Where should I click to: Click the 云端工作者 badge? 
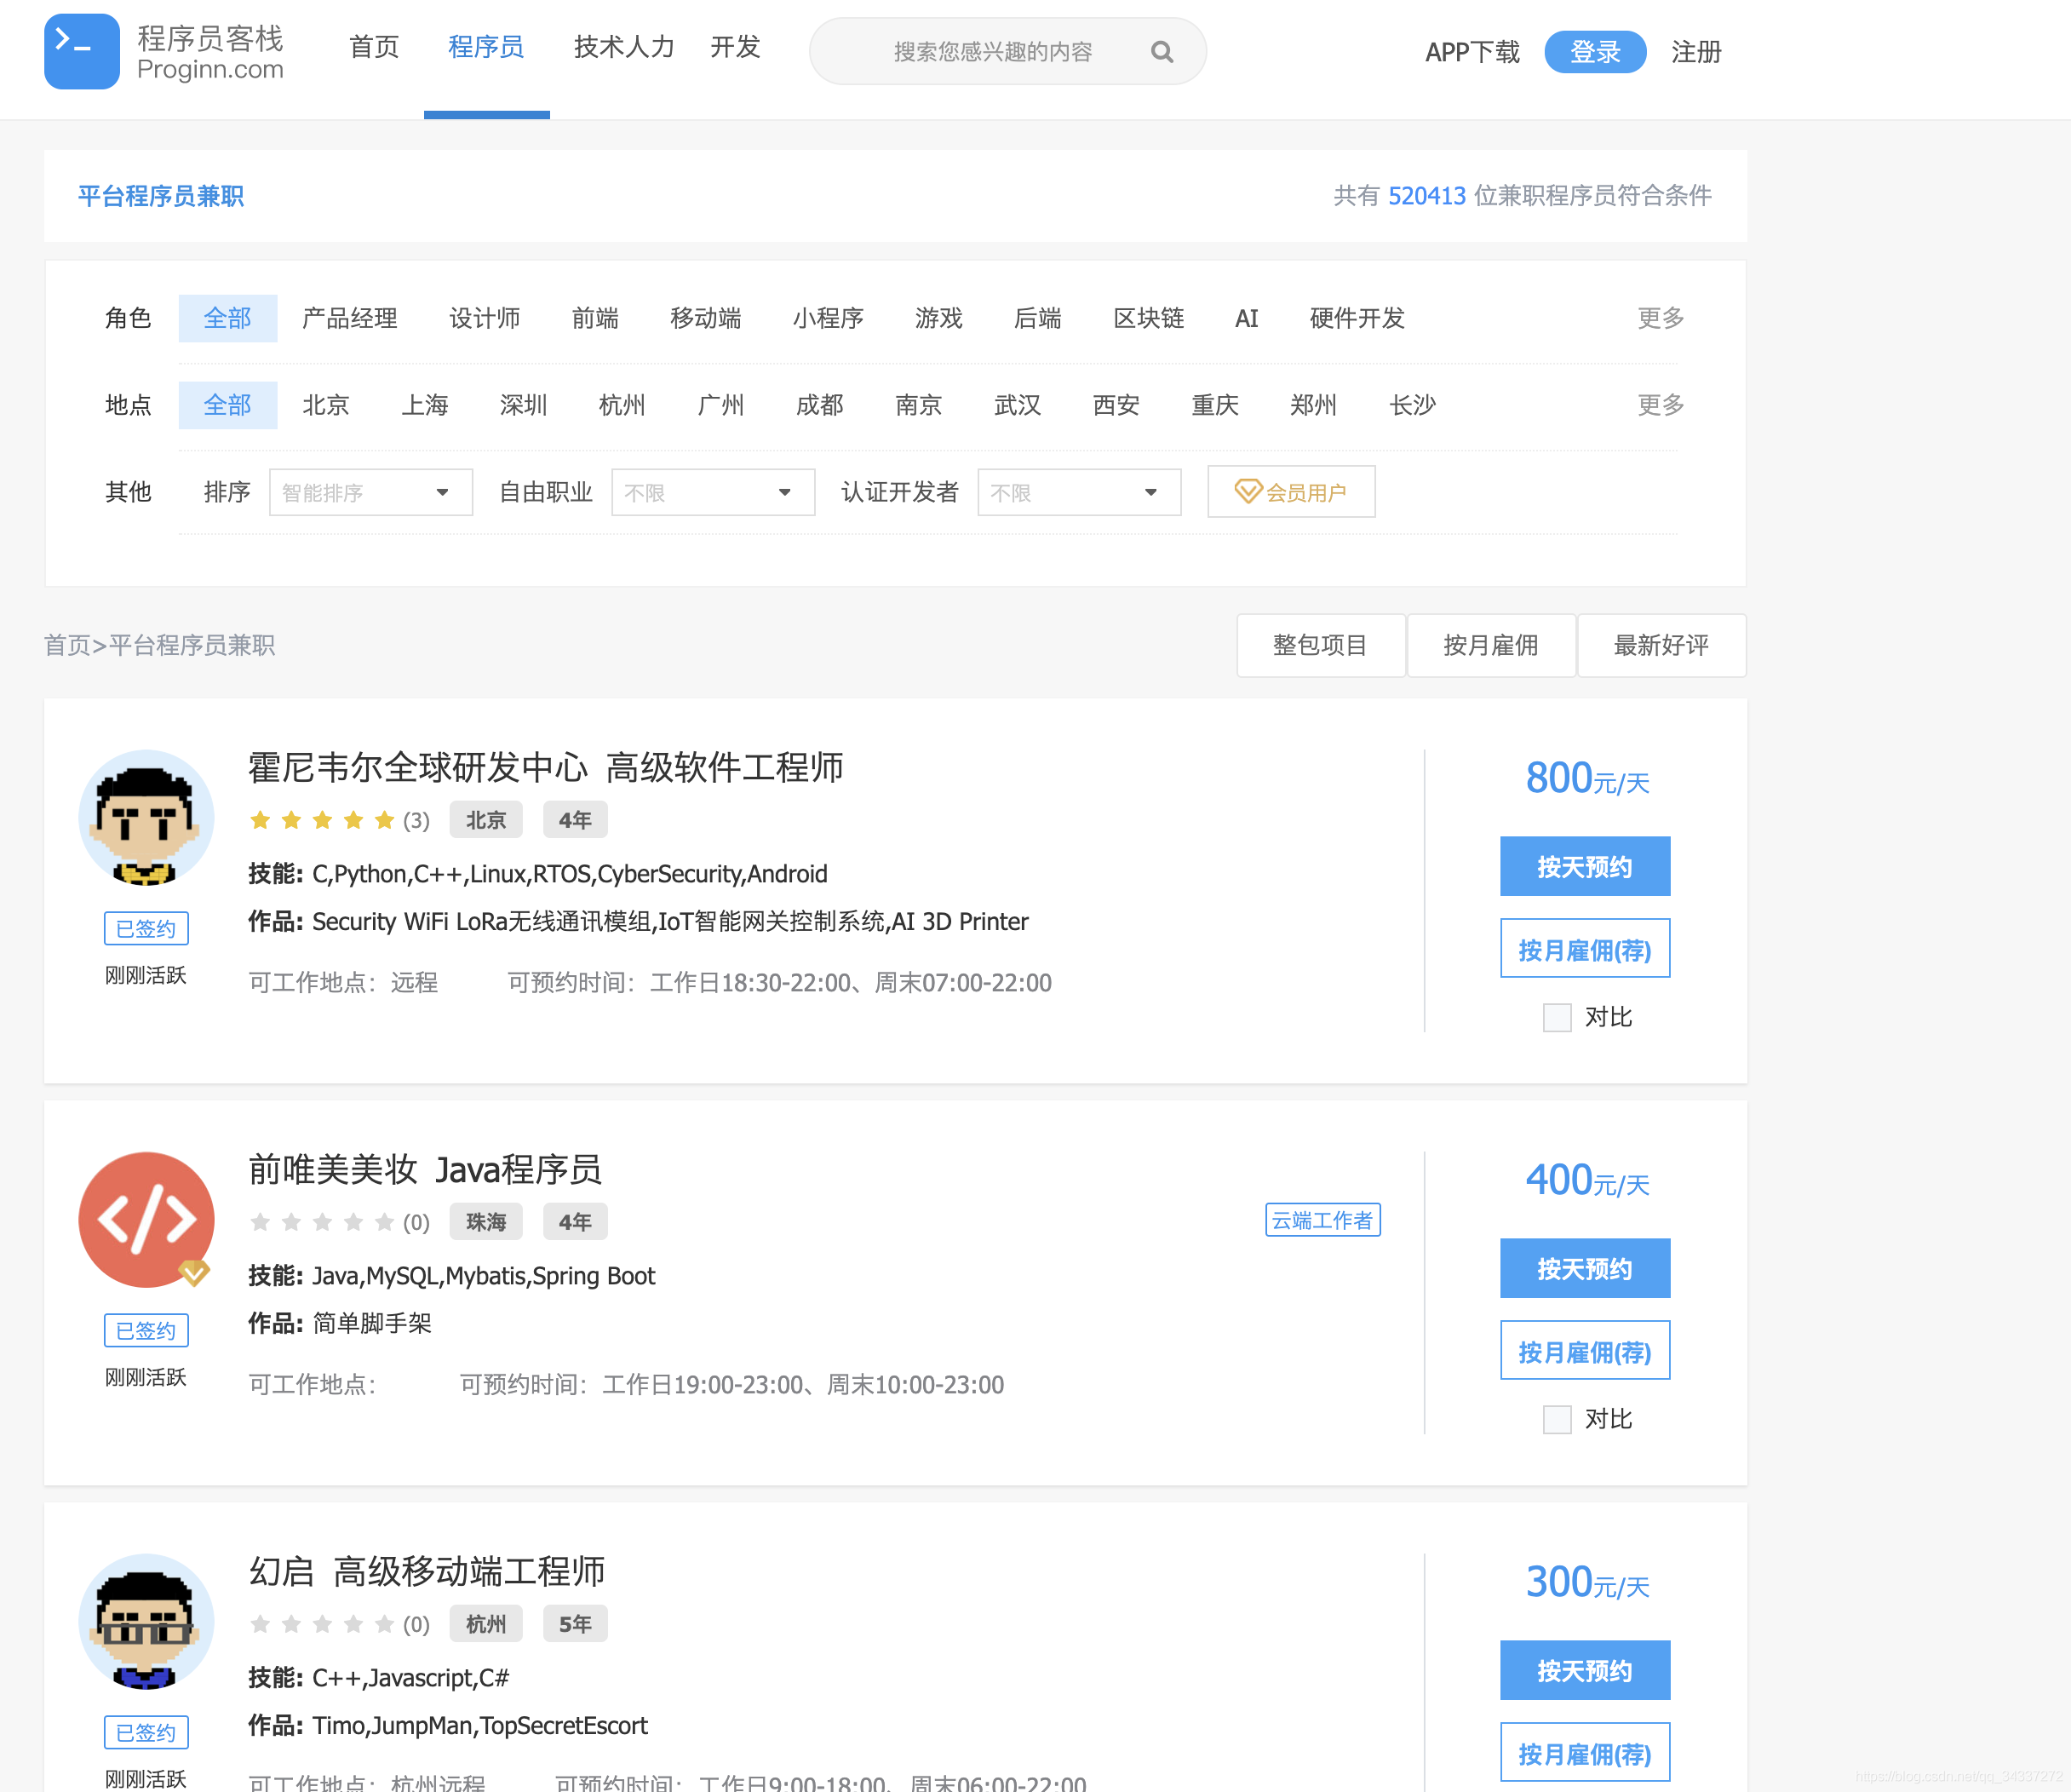click(x=1322, y=1220)
